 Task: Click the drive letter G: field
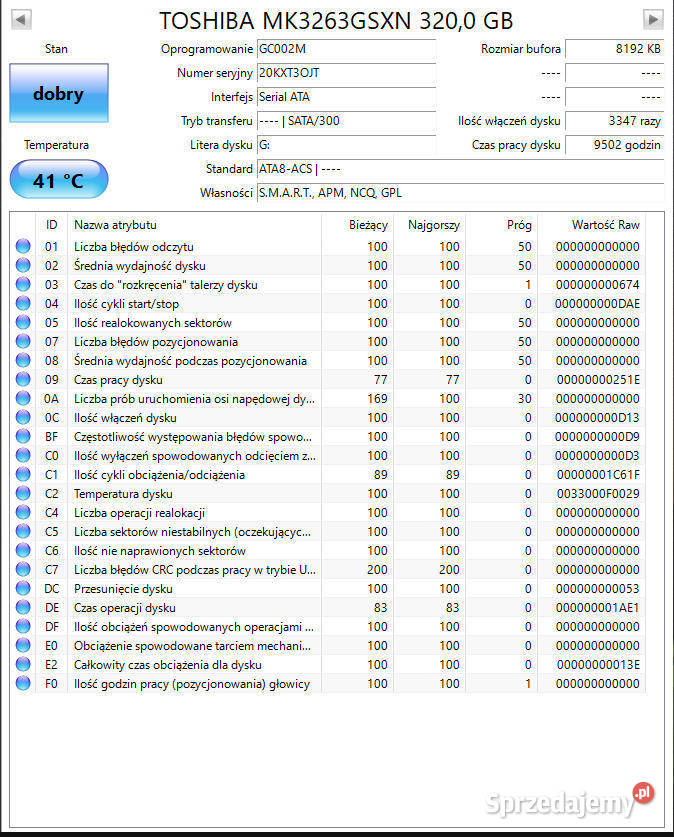click(346, 145)
